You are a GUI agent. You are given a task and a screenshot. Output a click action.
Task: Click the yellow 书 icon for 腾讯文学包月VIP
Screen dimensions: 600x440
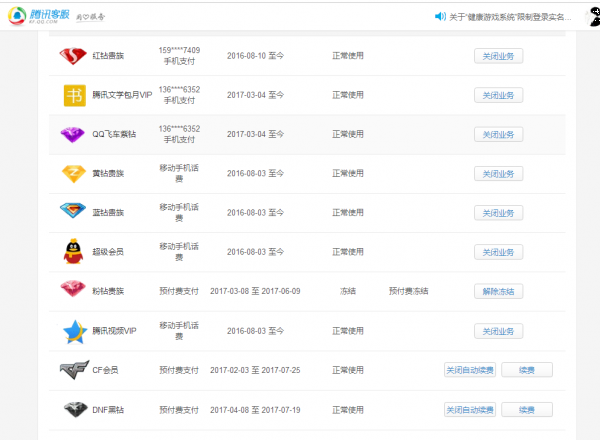75,95
